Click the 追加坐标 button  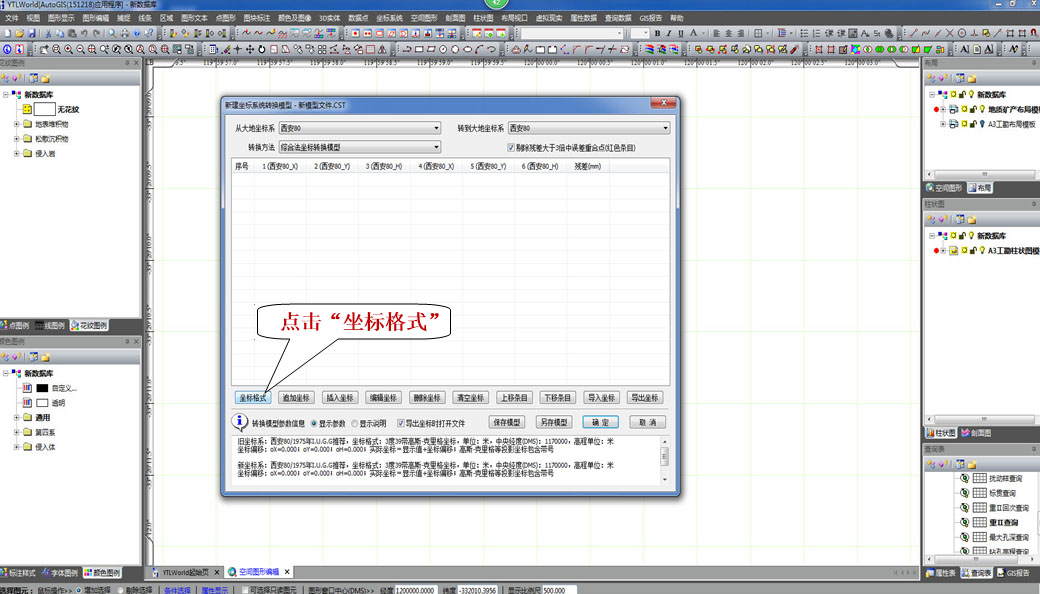tap(296, 398)
